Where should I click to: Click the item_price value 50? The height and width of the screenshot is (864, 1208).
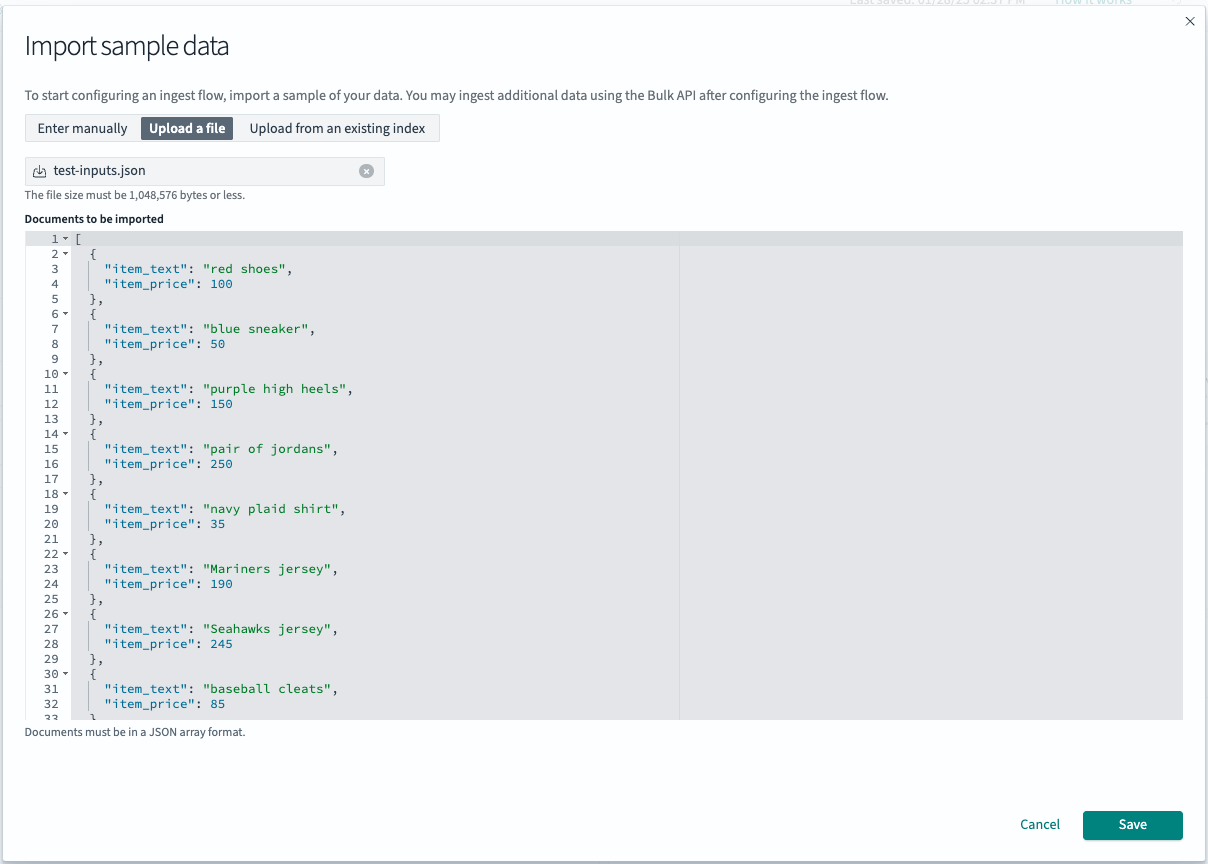point(217,344)
